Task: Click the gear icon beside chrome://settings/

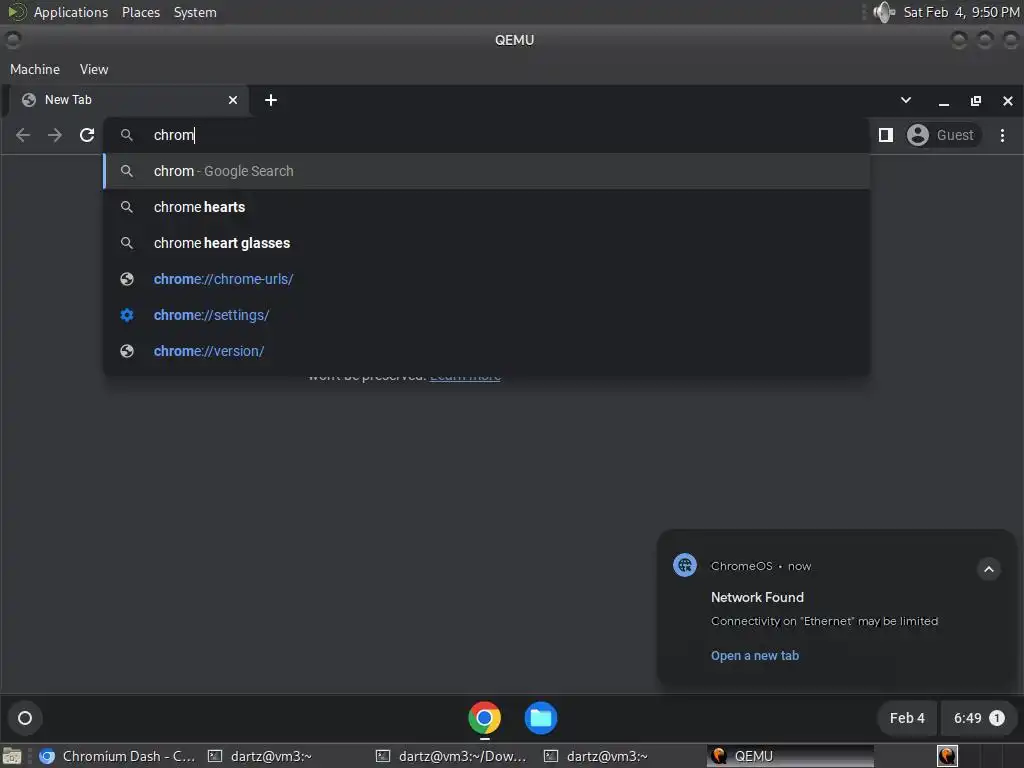Action: coord(127,315)
